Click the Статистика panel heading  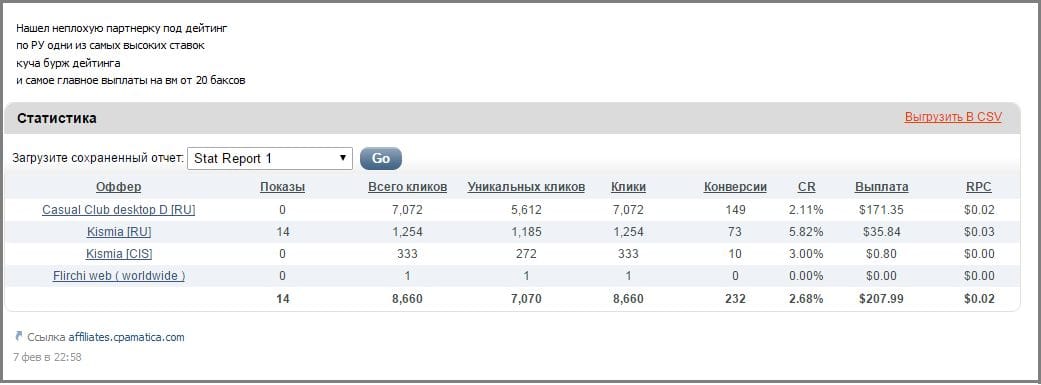pos(57,118)
